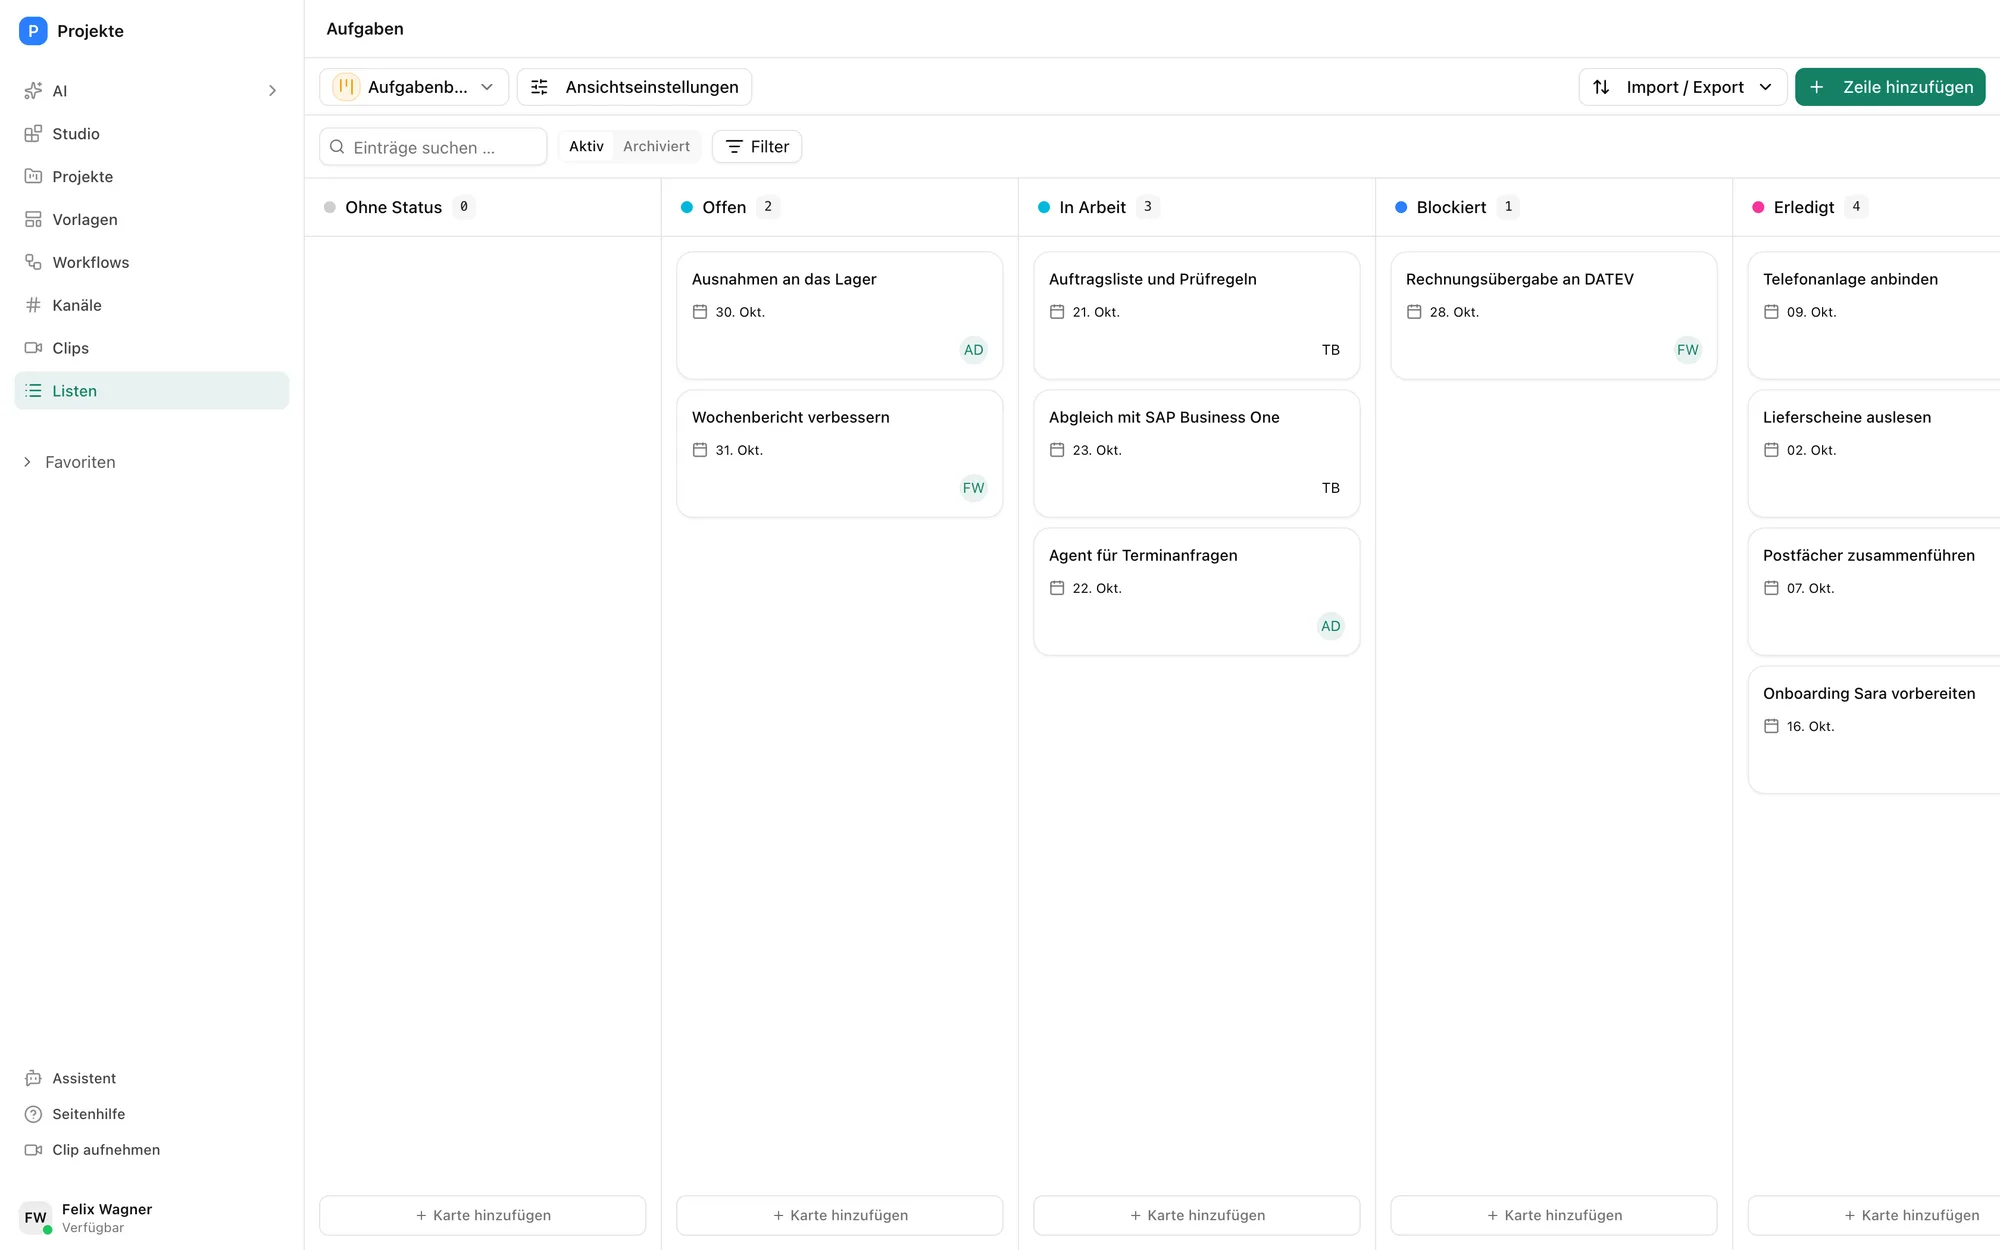Open the Projekte sidebar entry

click(x=151, y=177)
